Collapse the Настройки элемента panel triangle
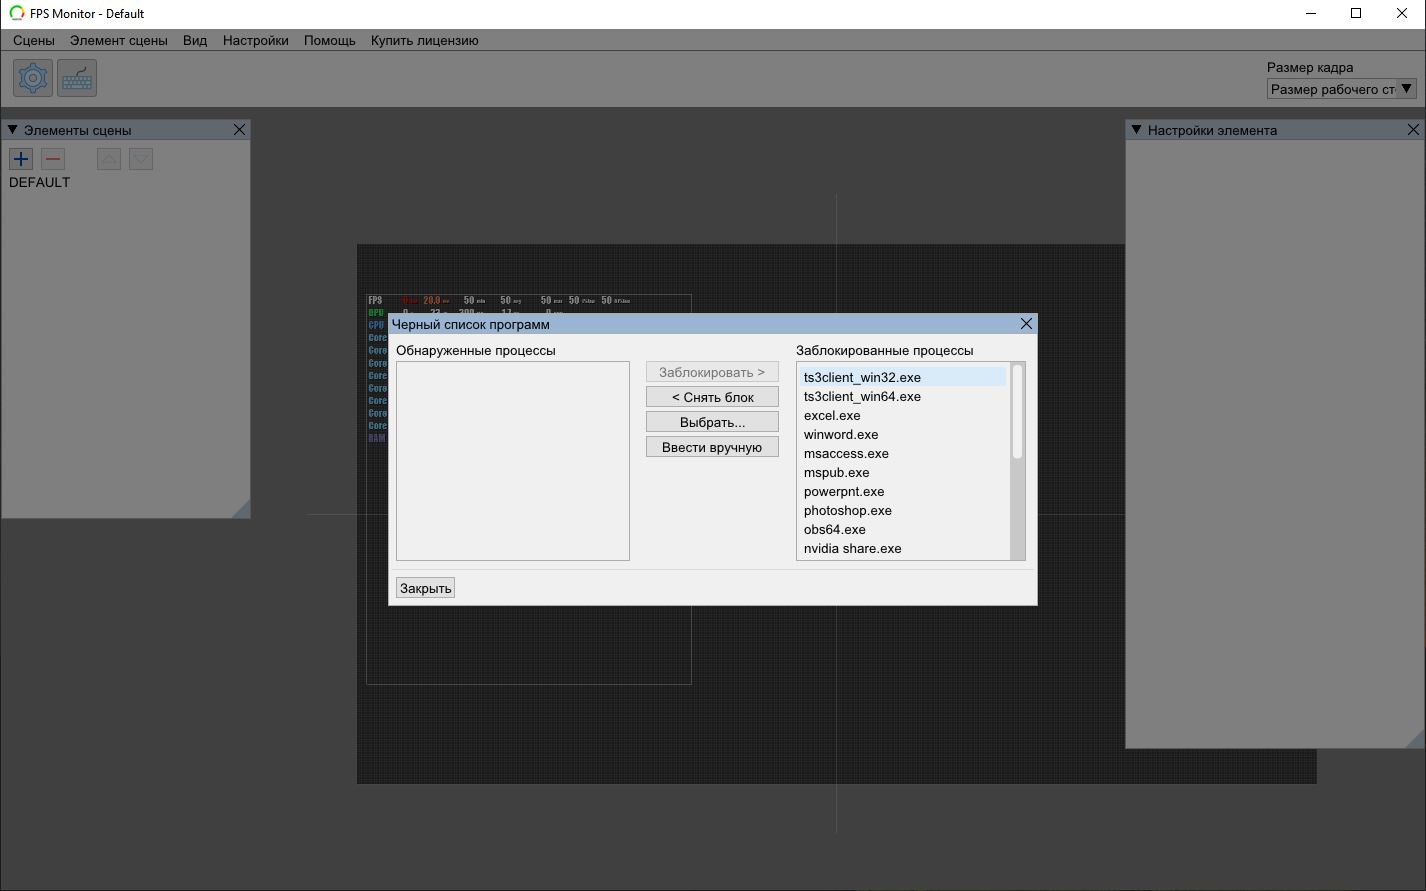Image resolution: width=1426 pixels, height=891 pixels. click(1136, 130)
